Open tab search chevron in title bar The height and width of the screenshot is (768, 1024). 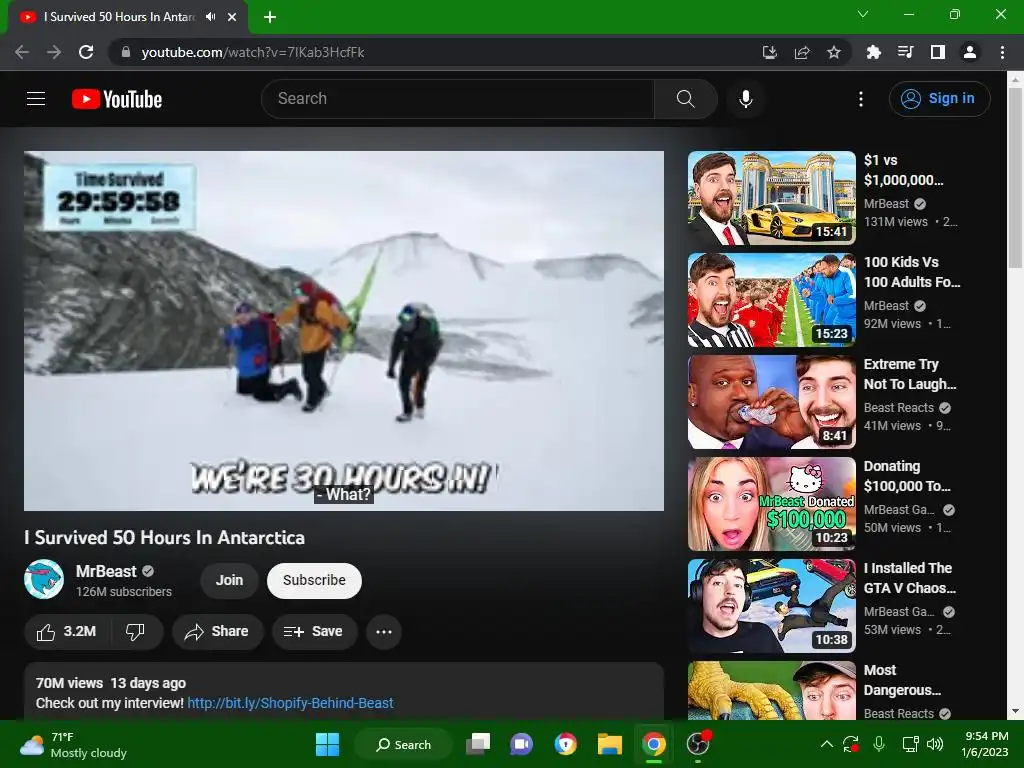pyautogui.click(x=863, y=14)
